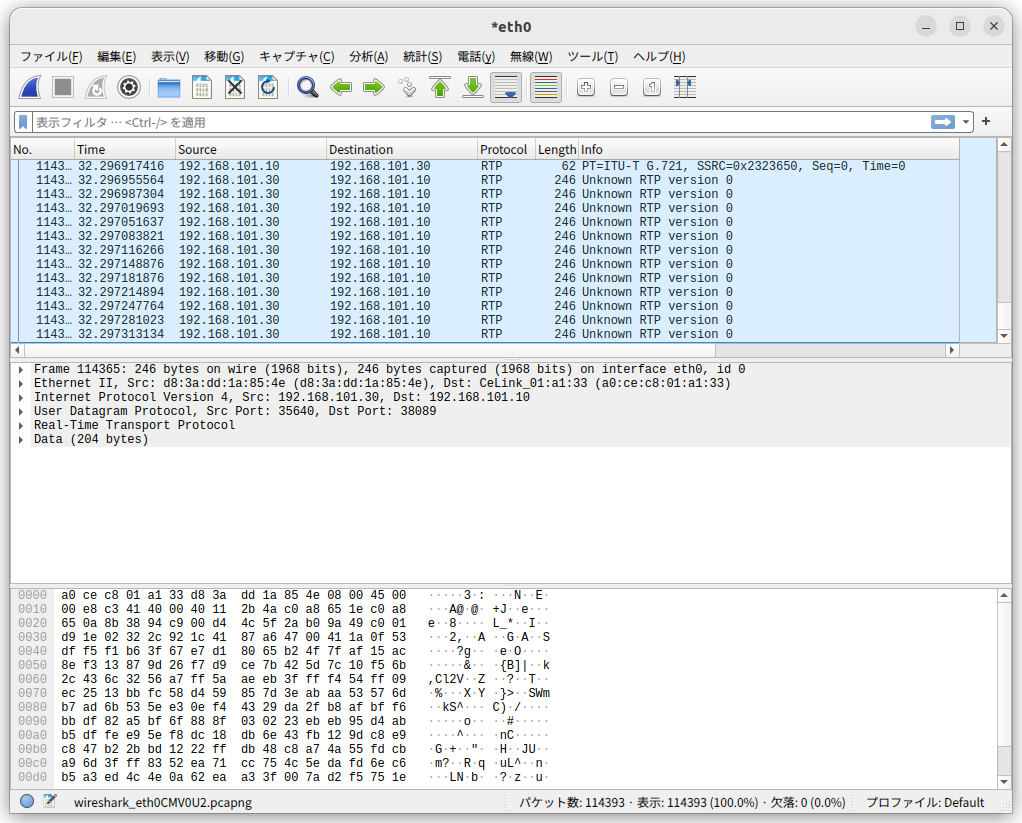Screen dimensions: 1022x823
Task: Expand the User Datagram Protocol details
Action: (x=21, y=411)
